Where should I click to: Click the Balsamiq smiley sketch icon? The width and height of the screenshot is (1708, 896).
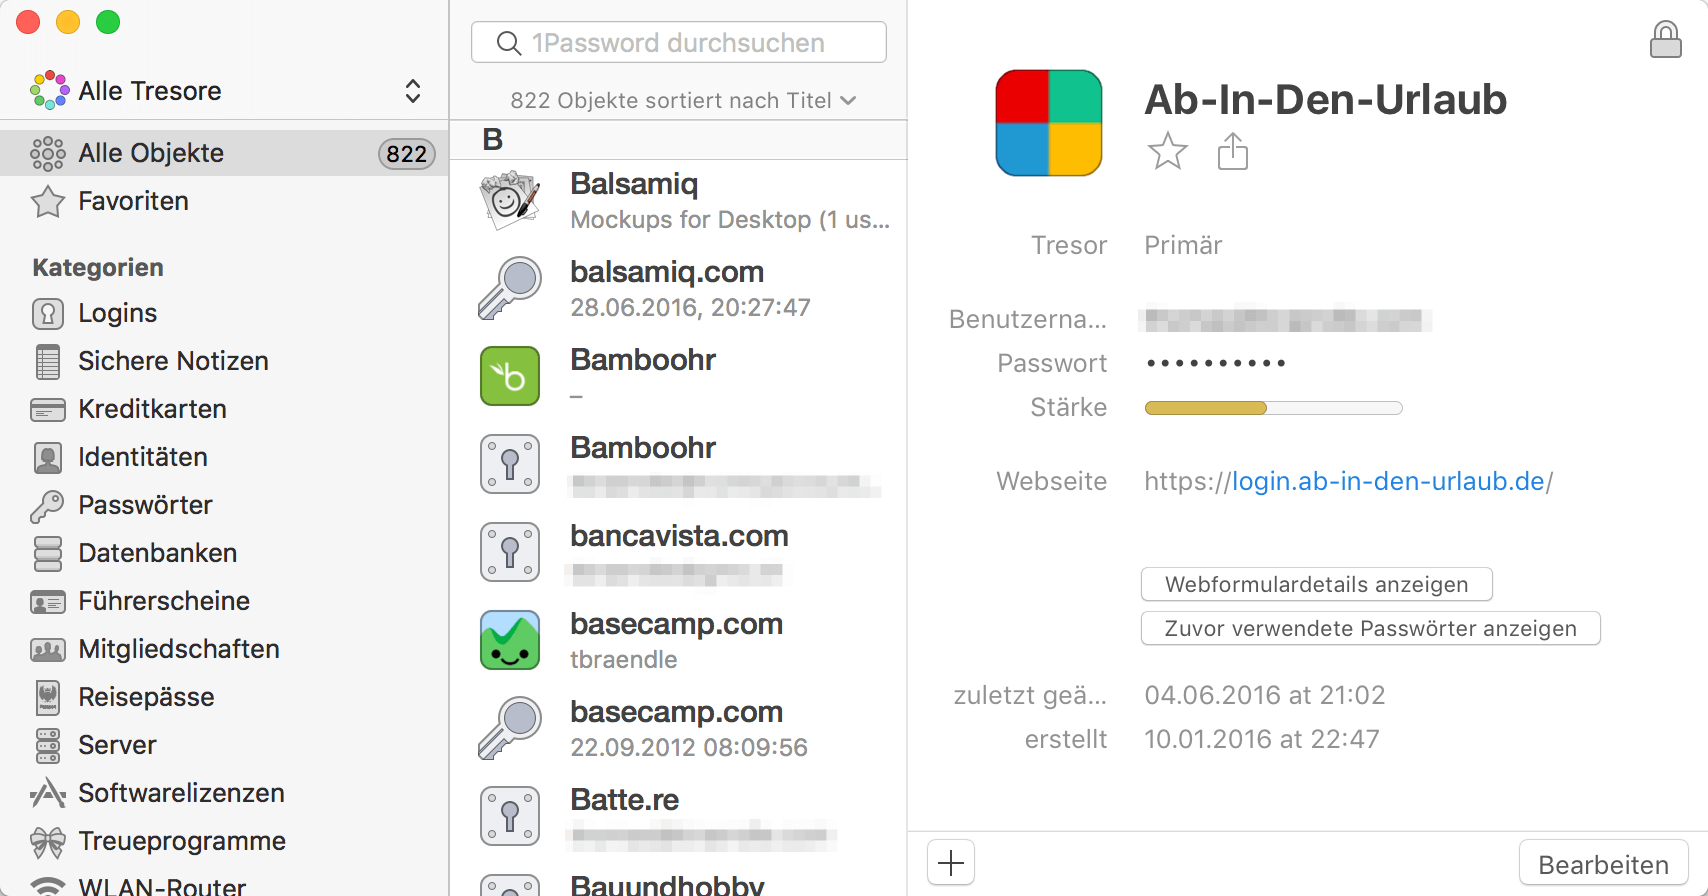510,200
